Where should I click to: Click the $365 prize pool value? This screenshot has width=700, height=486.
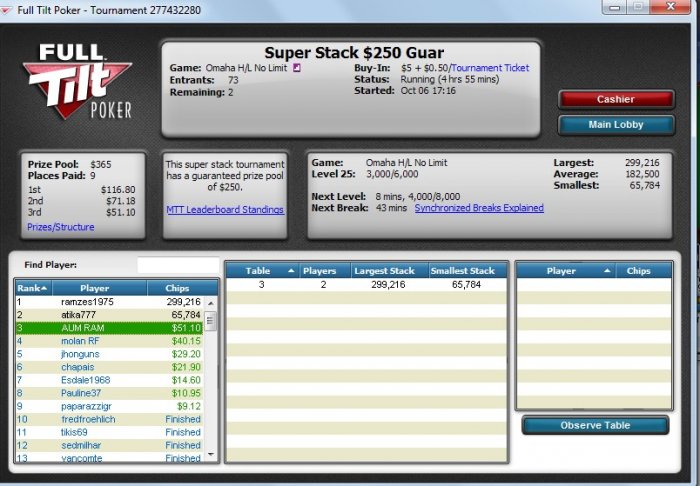(x=100, y=165)
